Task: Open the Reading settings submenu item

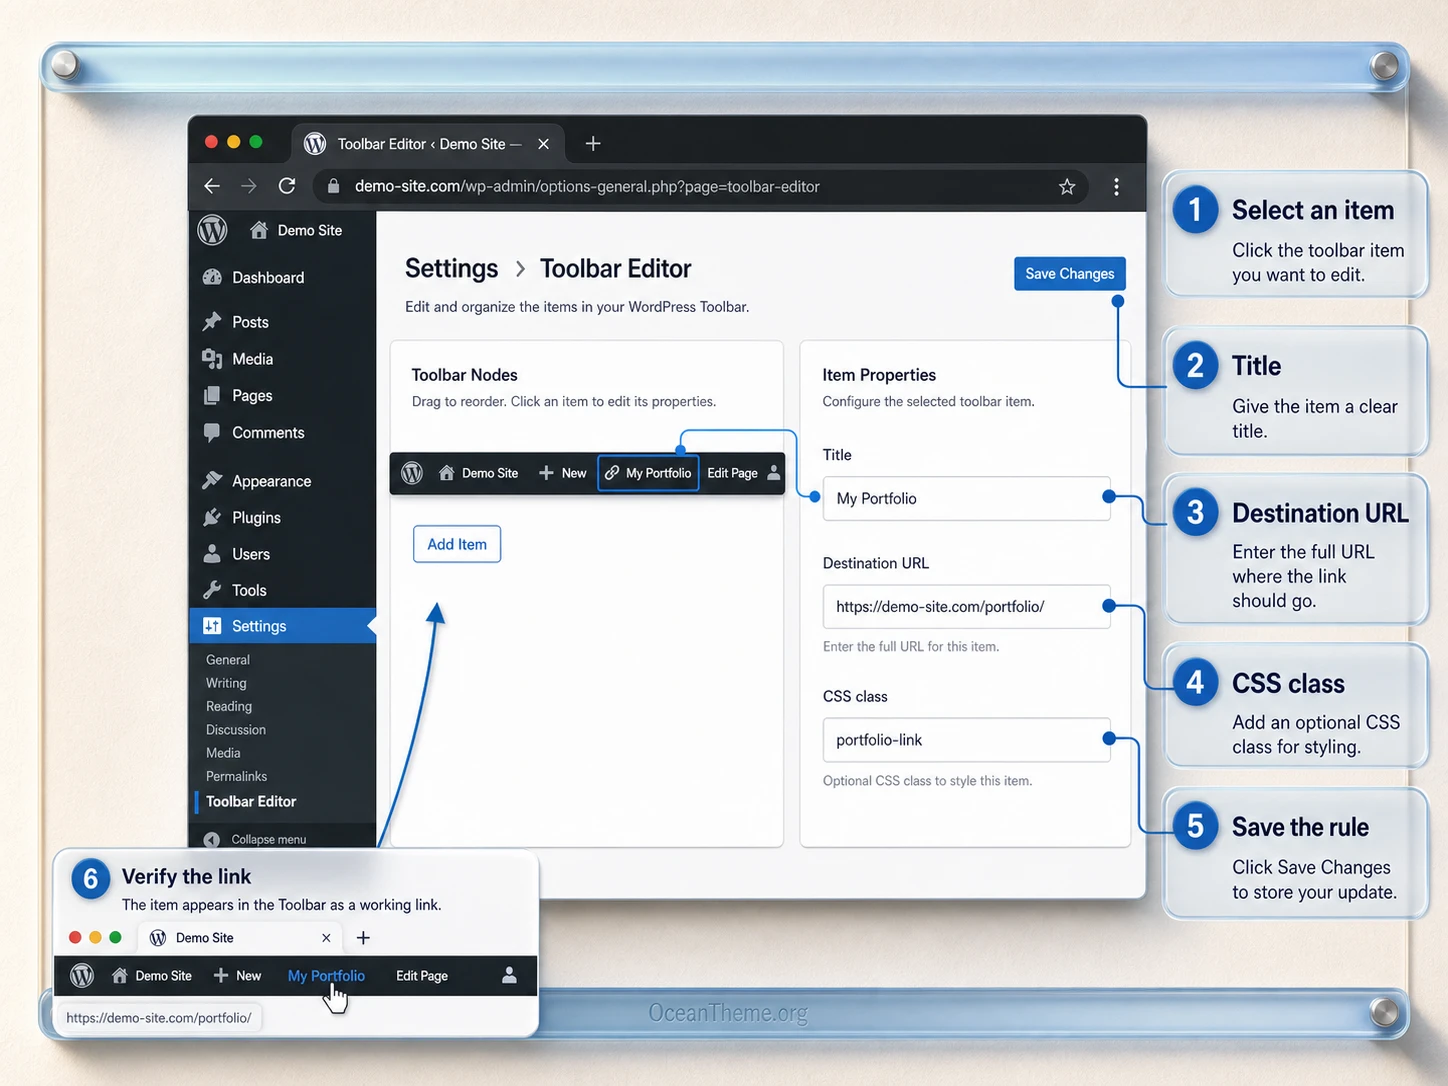Action: [x=229, y=706]
